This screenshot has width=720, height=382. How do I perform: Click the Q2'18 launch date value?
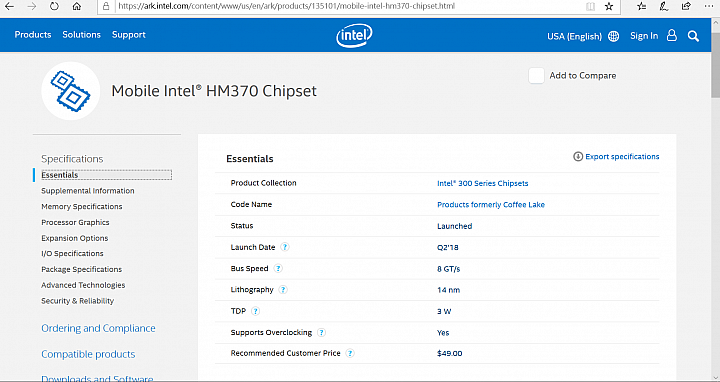(448, 247)
